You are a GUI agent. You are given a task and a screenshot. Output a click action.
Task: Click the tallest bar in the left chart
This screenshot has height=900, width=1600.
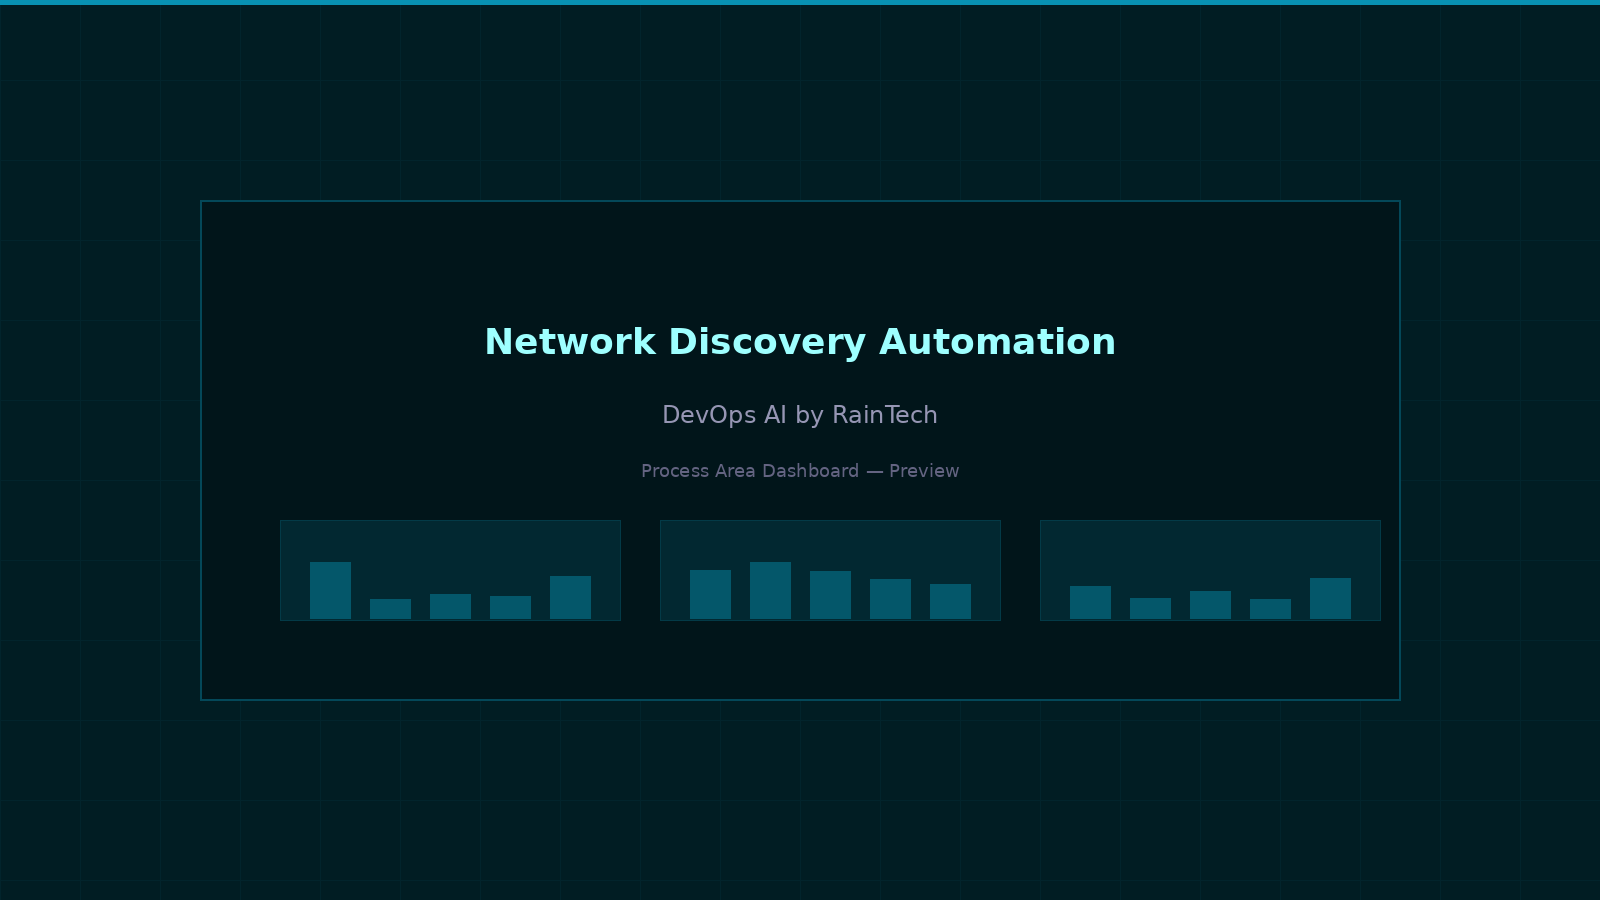(x=330, y=590)
